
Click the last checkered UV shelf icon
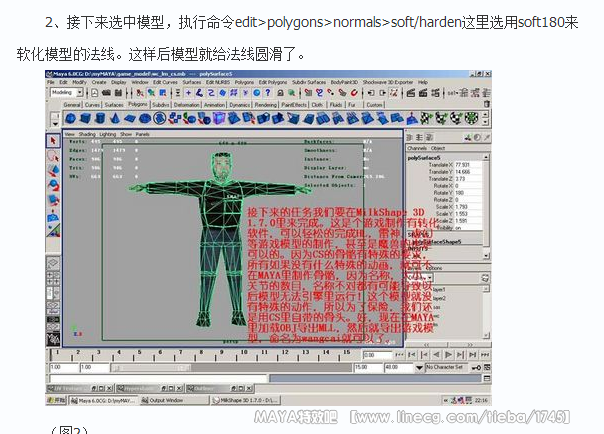[x=471, y=118]
